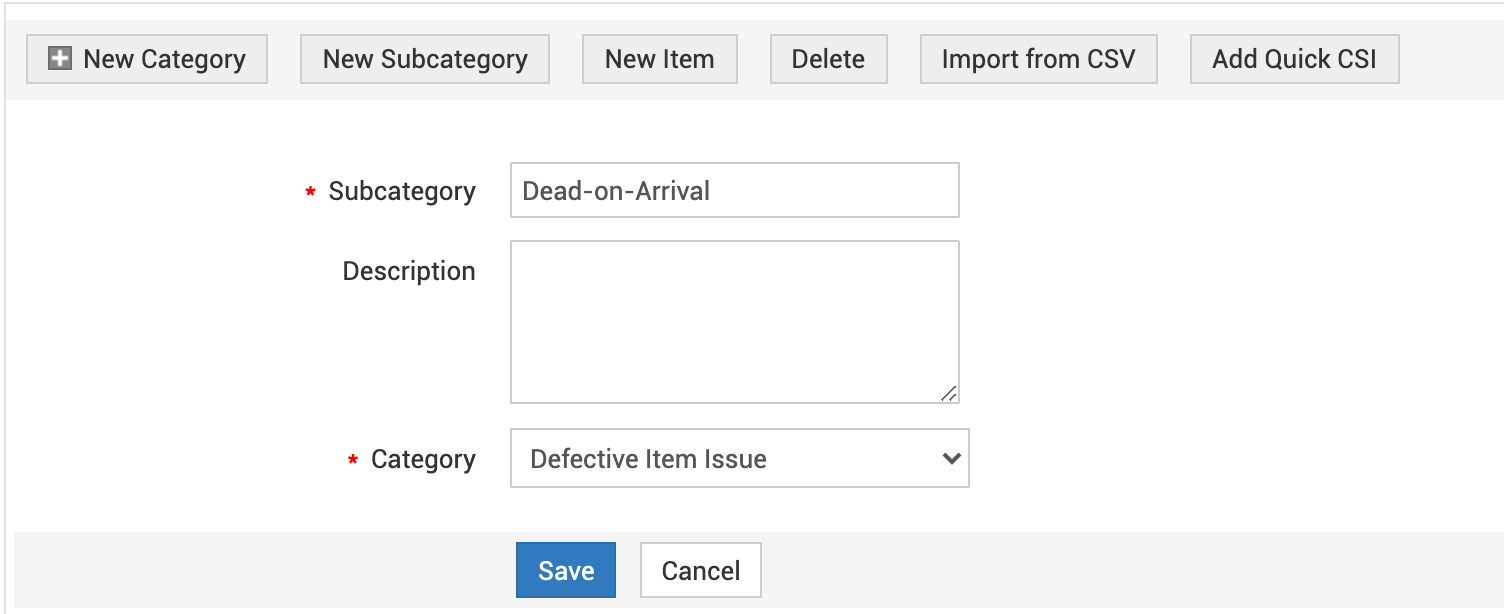The height and width of the screenshot is (614, 1504).
Task: Click the Category field label
Action: pyautogui.click(x=423, y=459)
